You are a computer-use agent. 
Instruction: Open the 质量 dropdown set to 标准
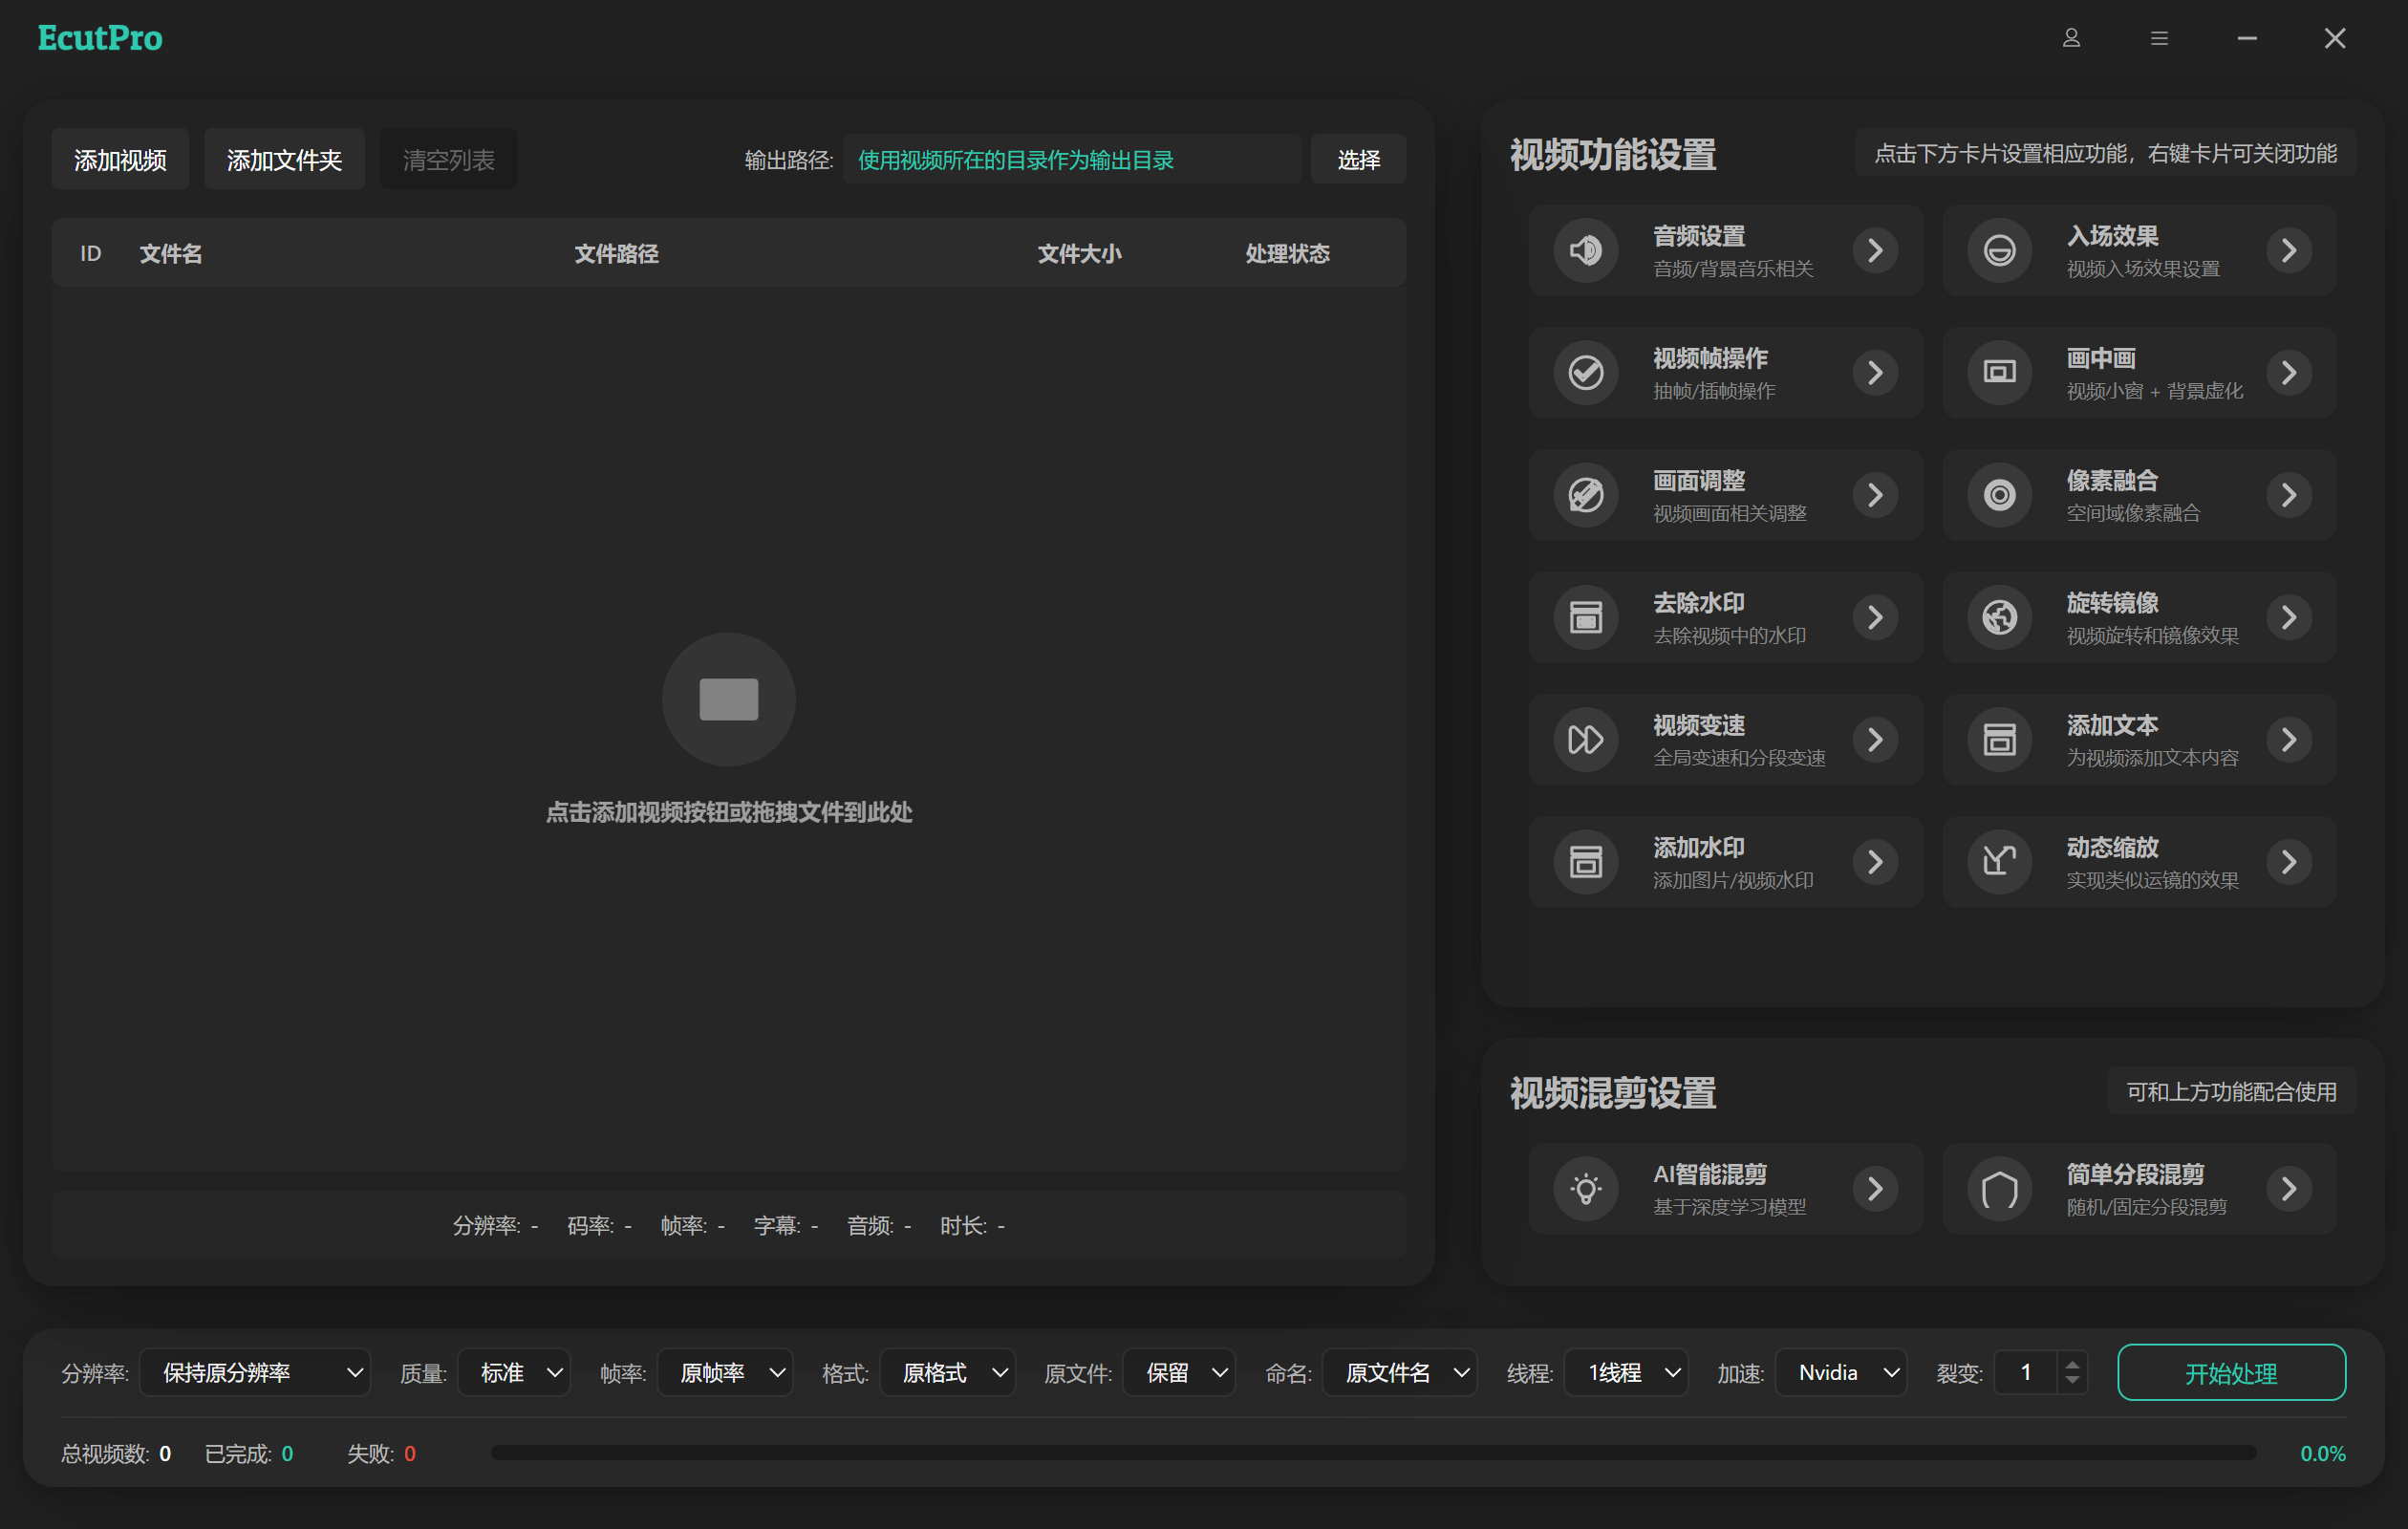point(514,1373)
